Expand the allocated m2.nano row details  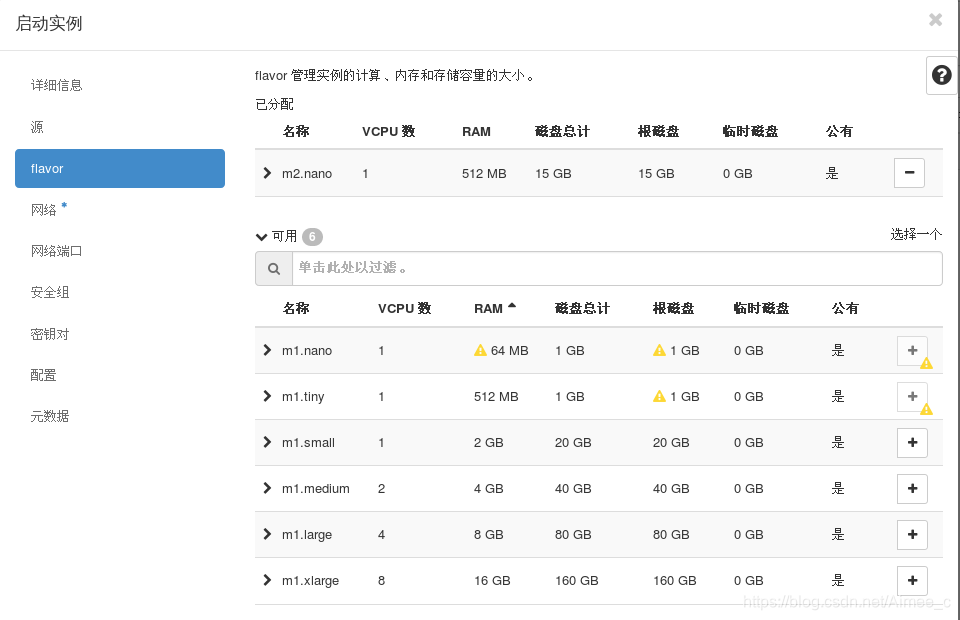click(267, 173)
